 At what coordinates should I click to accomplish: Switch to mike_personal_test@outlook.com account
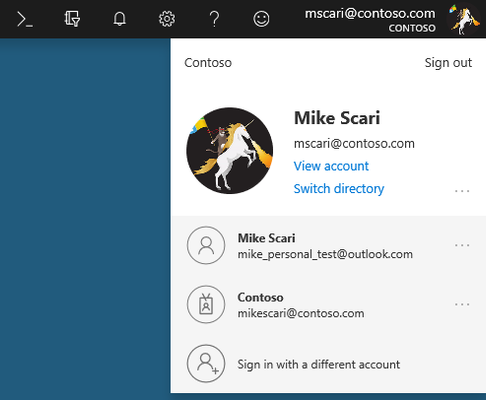[328, 245]
